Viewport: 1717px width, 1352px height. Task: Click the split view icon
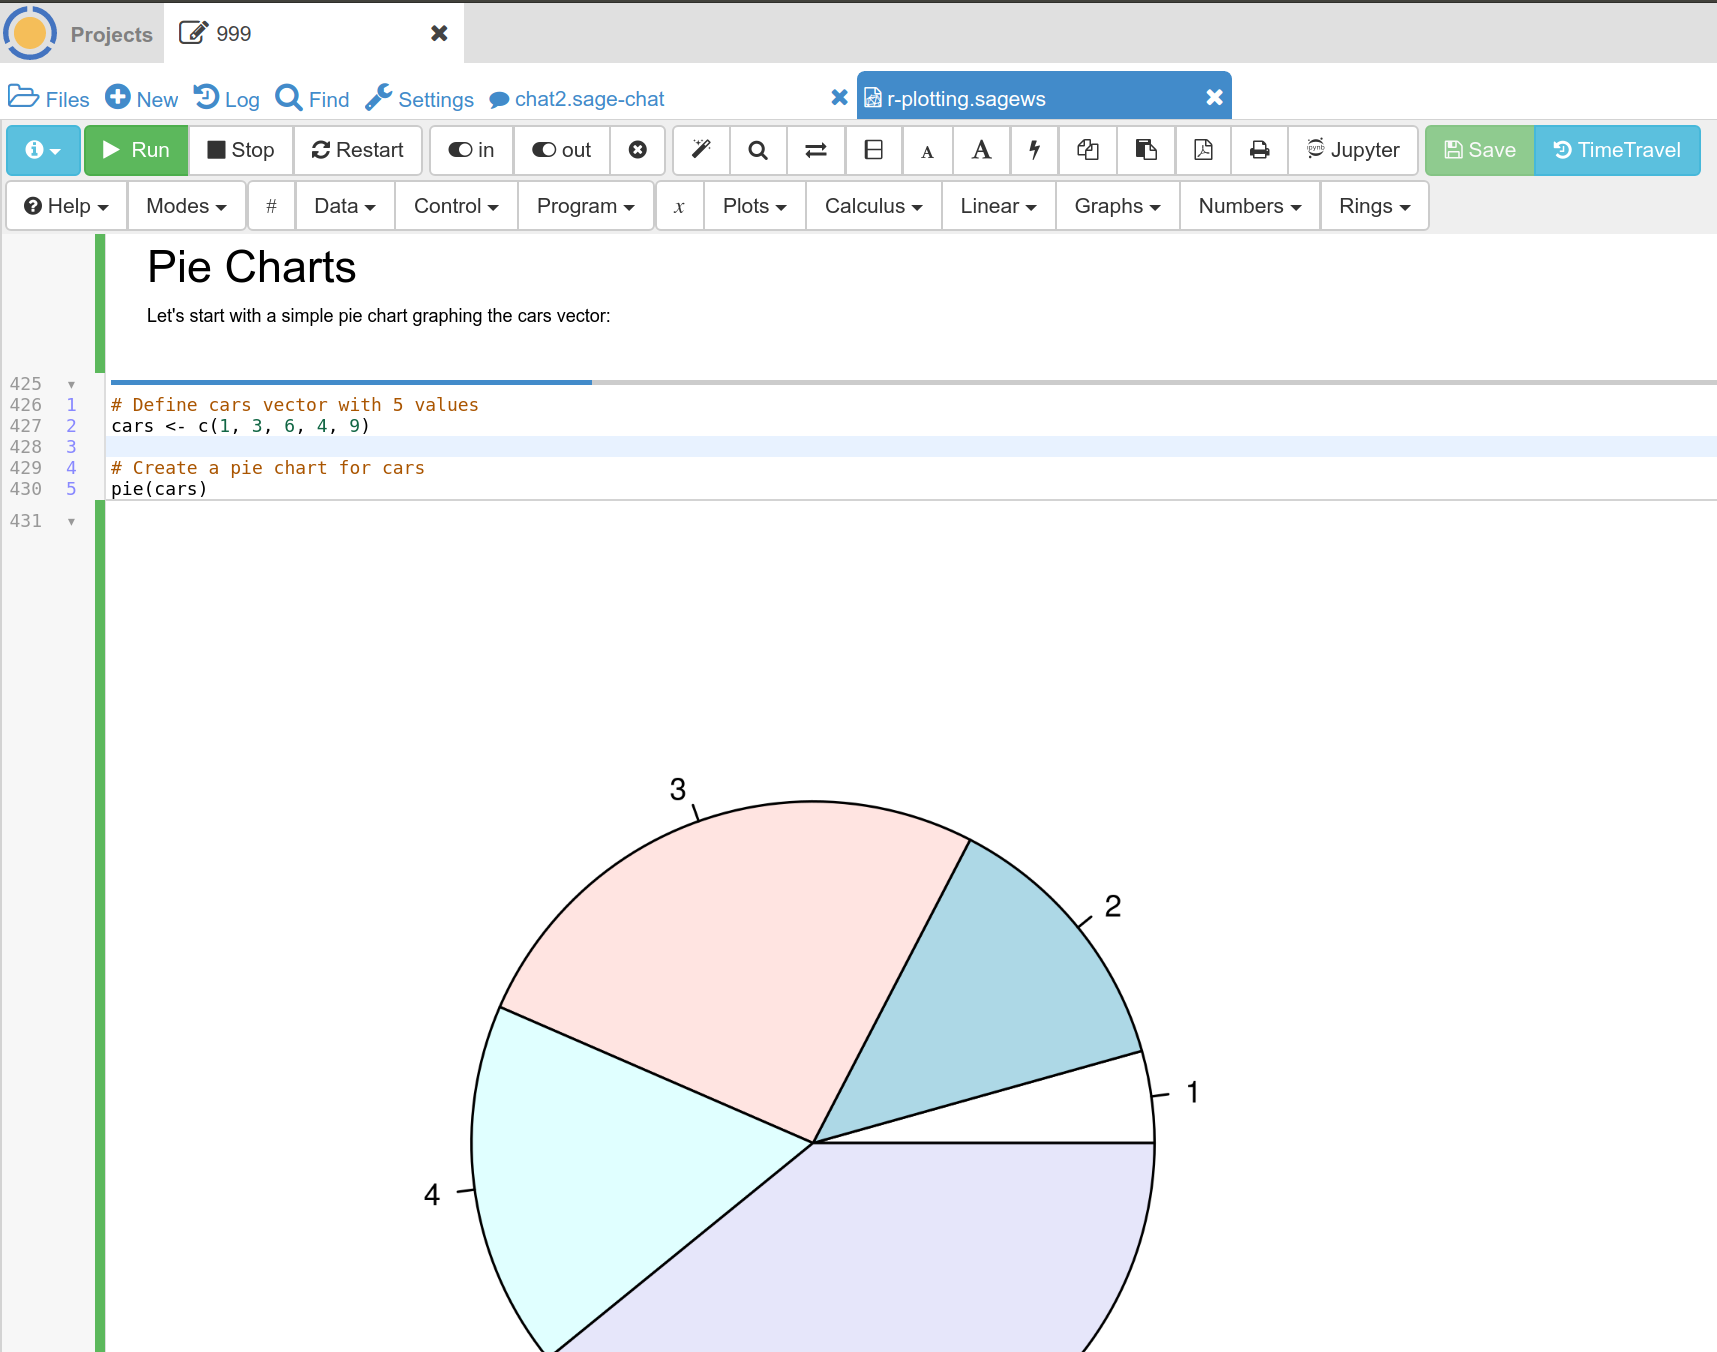coord(873,150)
